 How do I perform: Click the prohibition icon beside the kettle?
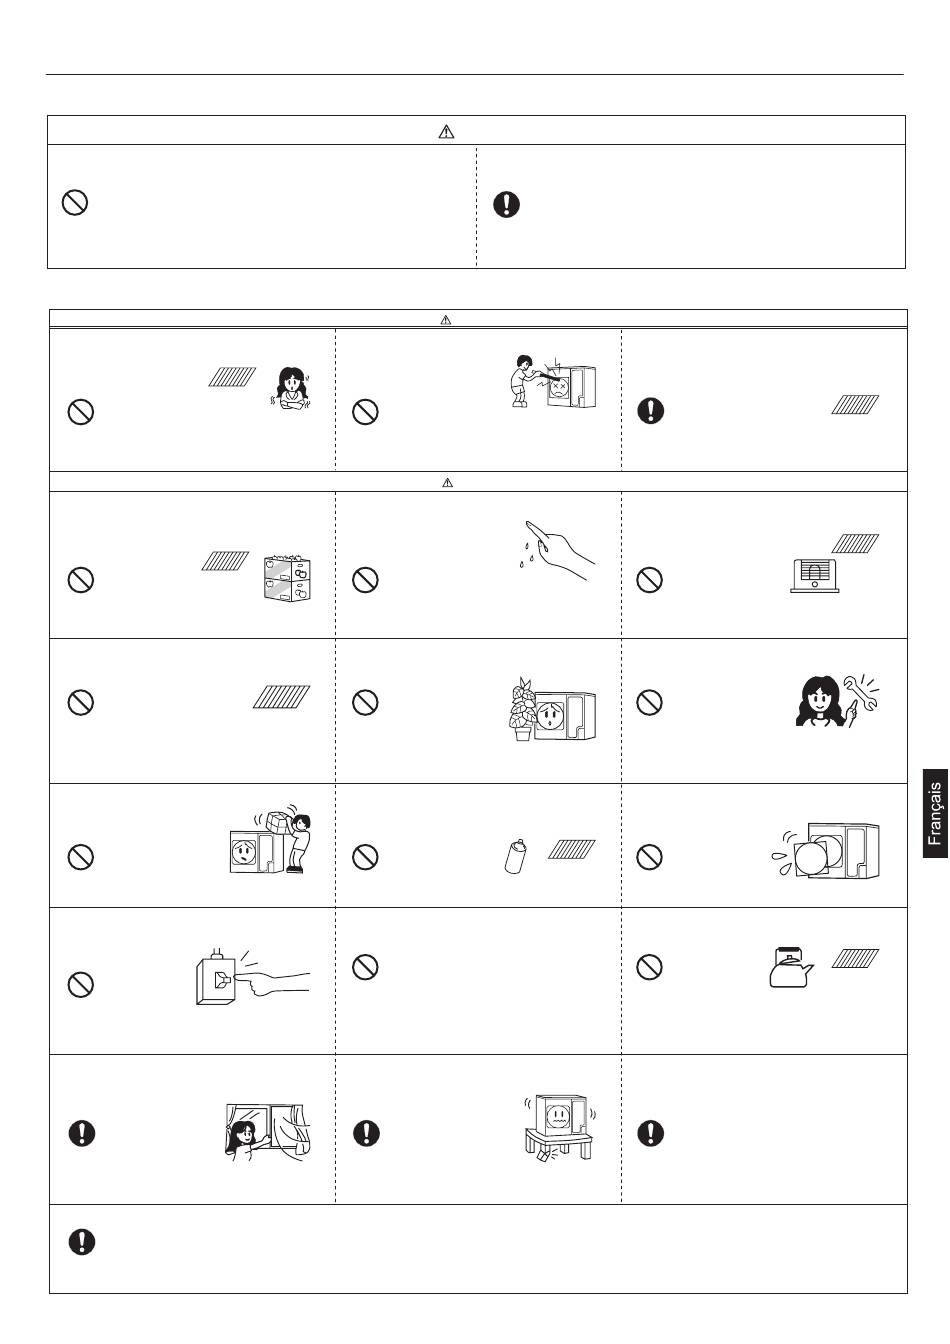click(650, 967)
